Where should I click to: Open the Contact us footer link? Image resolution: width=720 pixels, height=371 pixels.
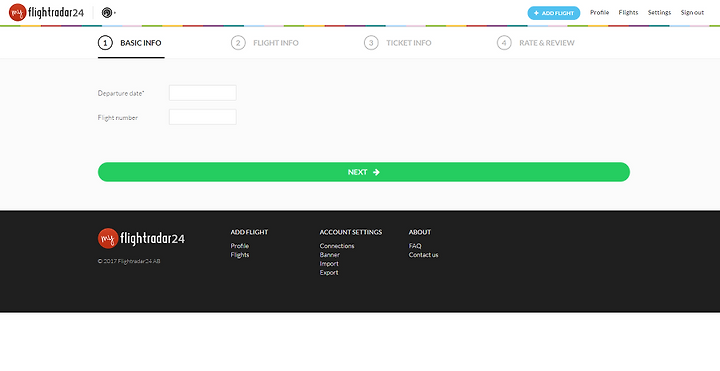pyautogui.click(x=423, y=255)
